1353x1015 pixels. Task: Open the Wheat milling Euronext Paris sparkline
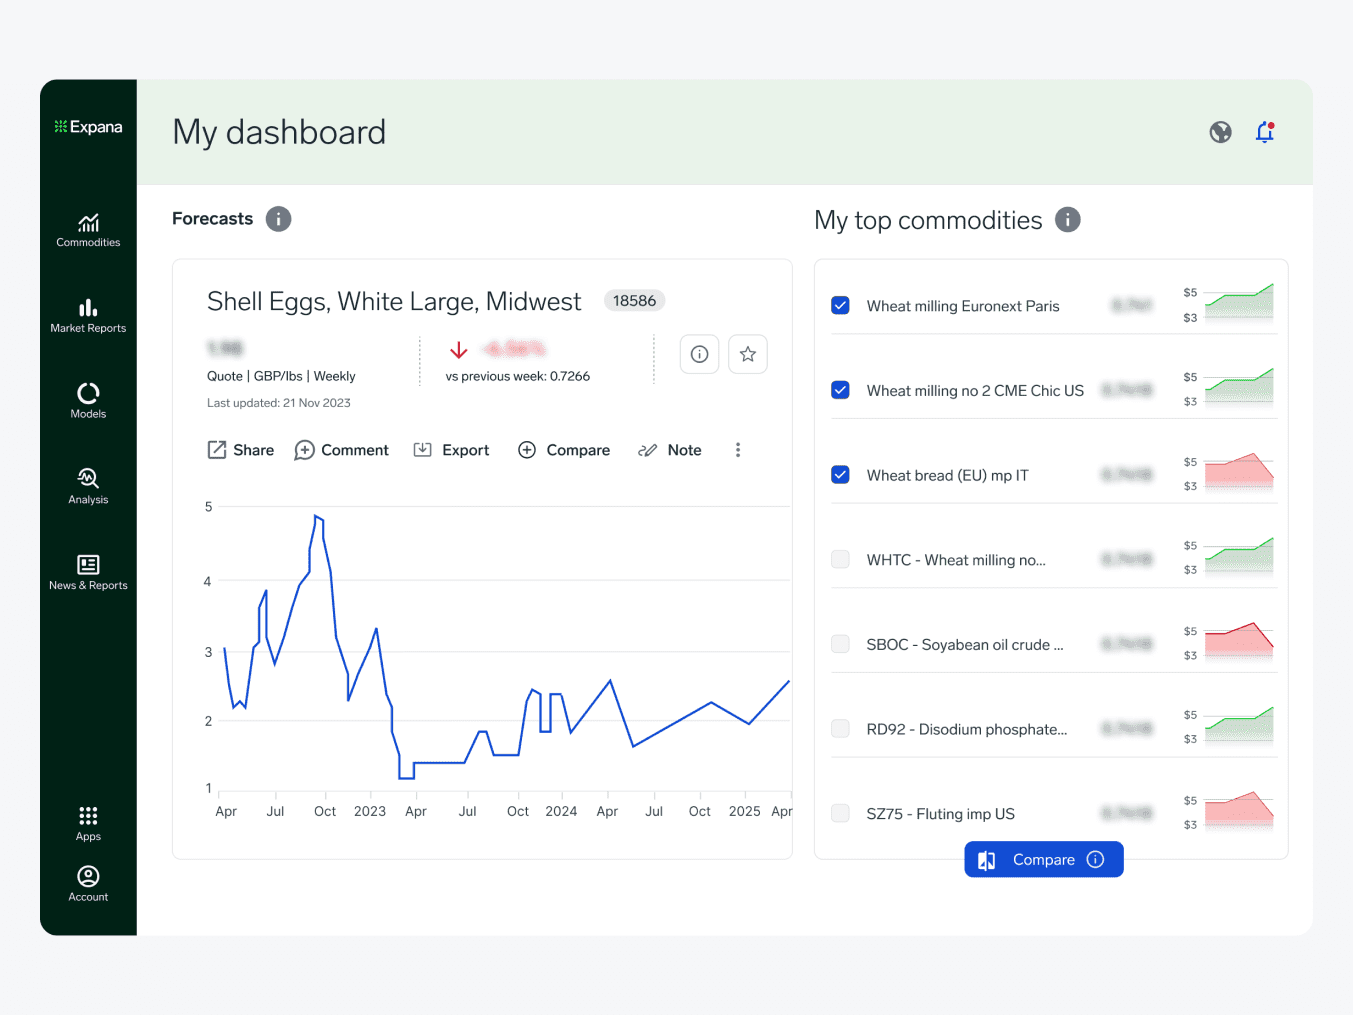coord(1239,303)
